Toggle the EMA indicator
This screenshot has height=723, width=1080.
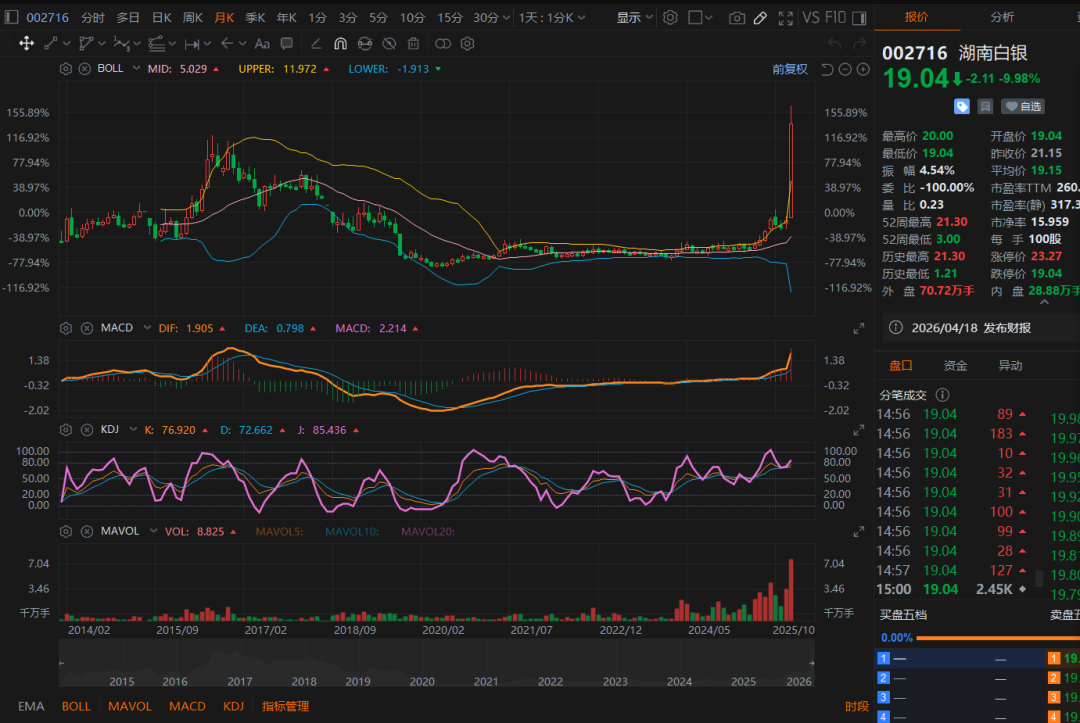pos(31,706)
